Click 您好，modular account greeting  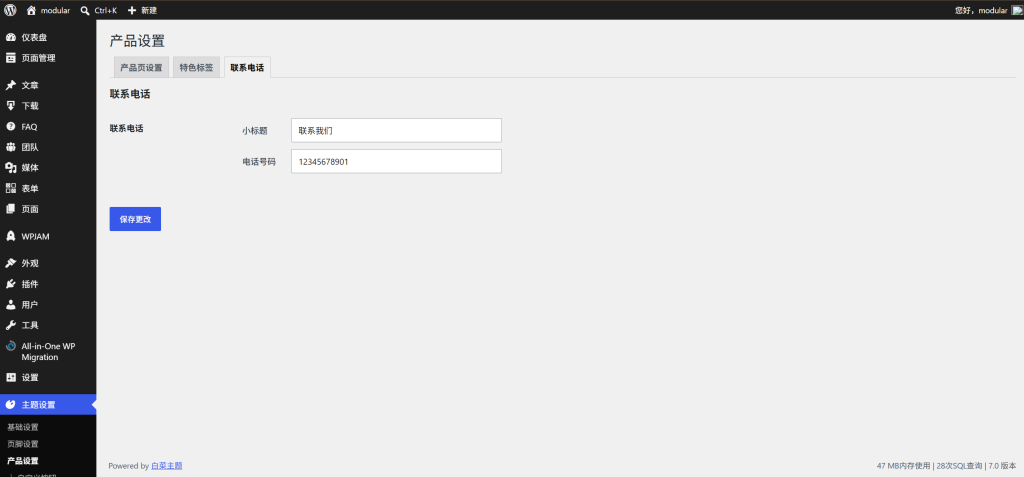[982, 10]
